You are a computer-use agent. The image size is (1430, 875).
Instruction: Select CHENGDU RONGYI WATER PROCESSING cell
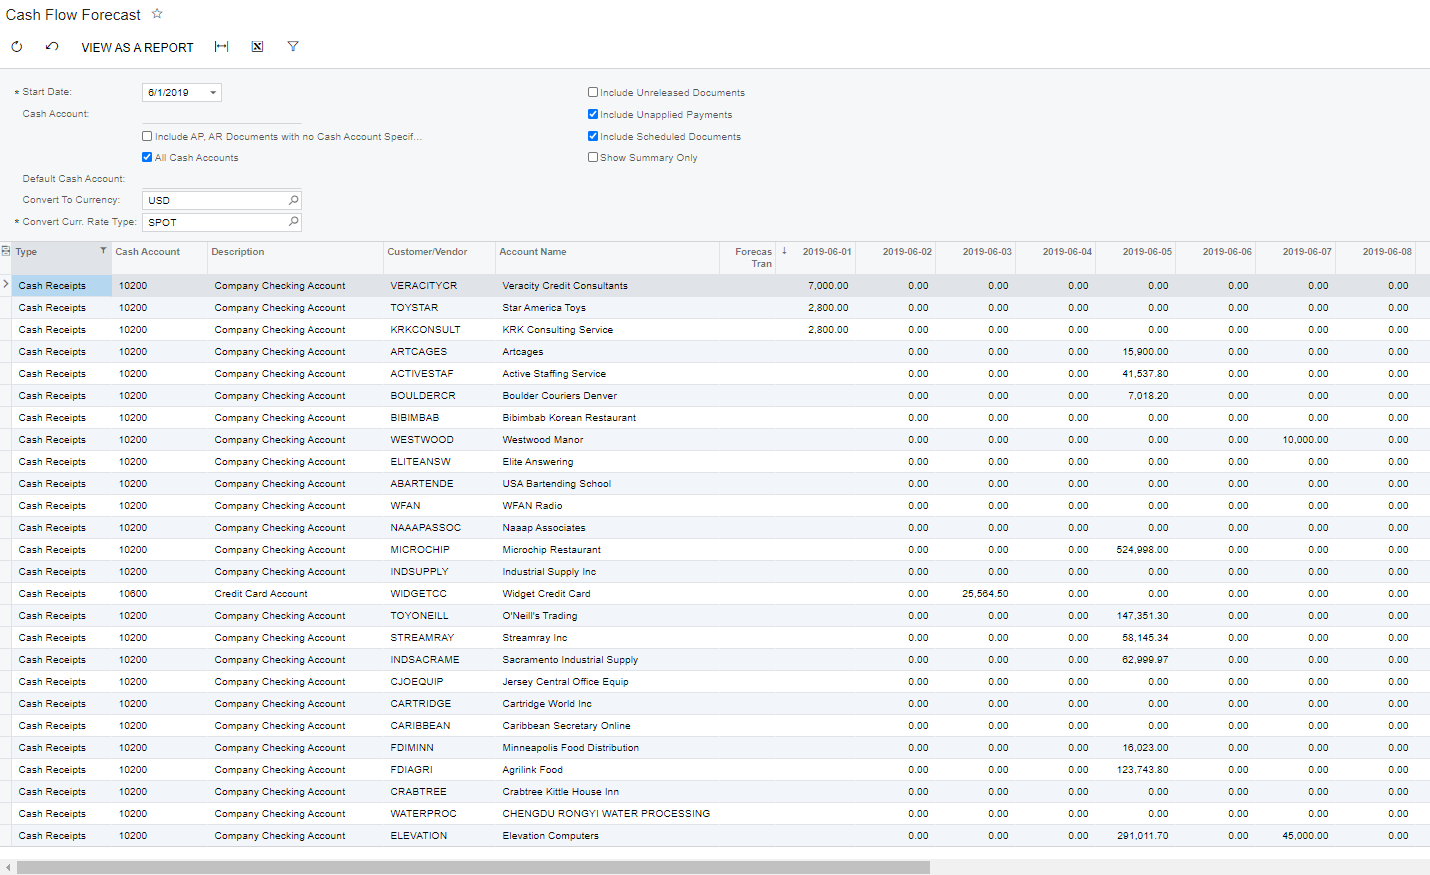point(607,814)
